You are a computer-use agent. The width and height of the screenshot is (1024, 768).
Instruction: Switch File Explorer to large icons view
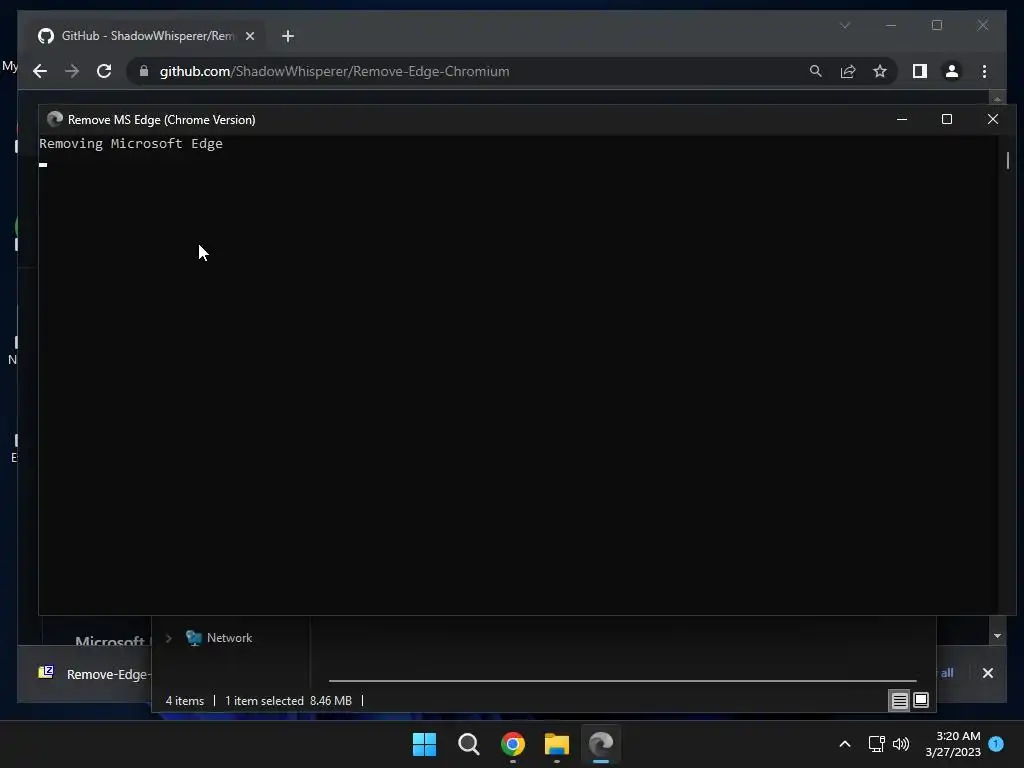(921, 701)
